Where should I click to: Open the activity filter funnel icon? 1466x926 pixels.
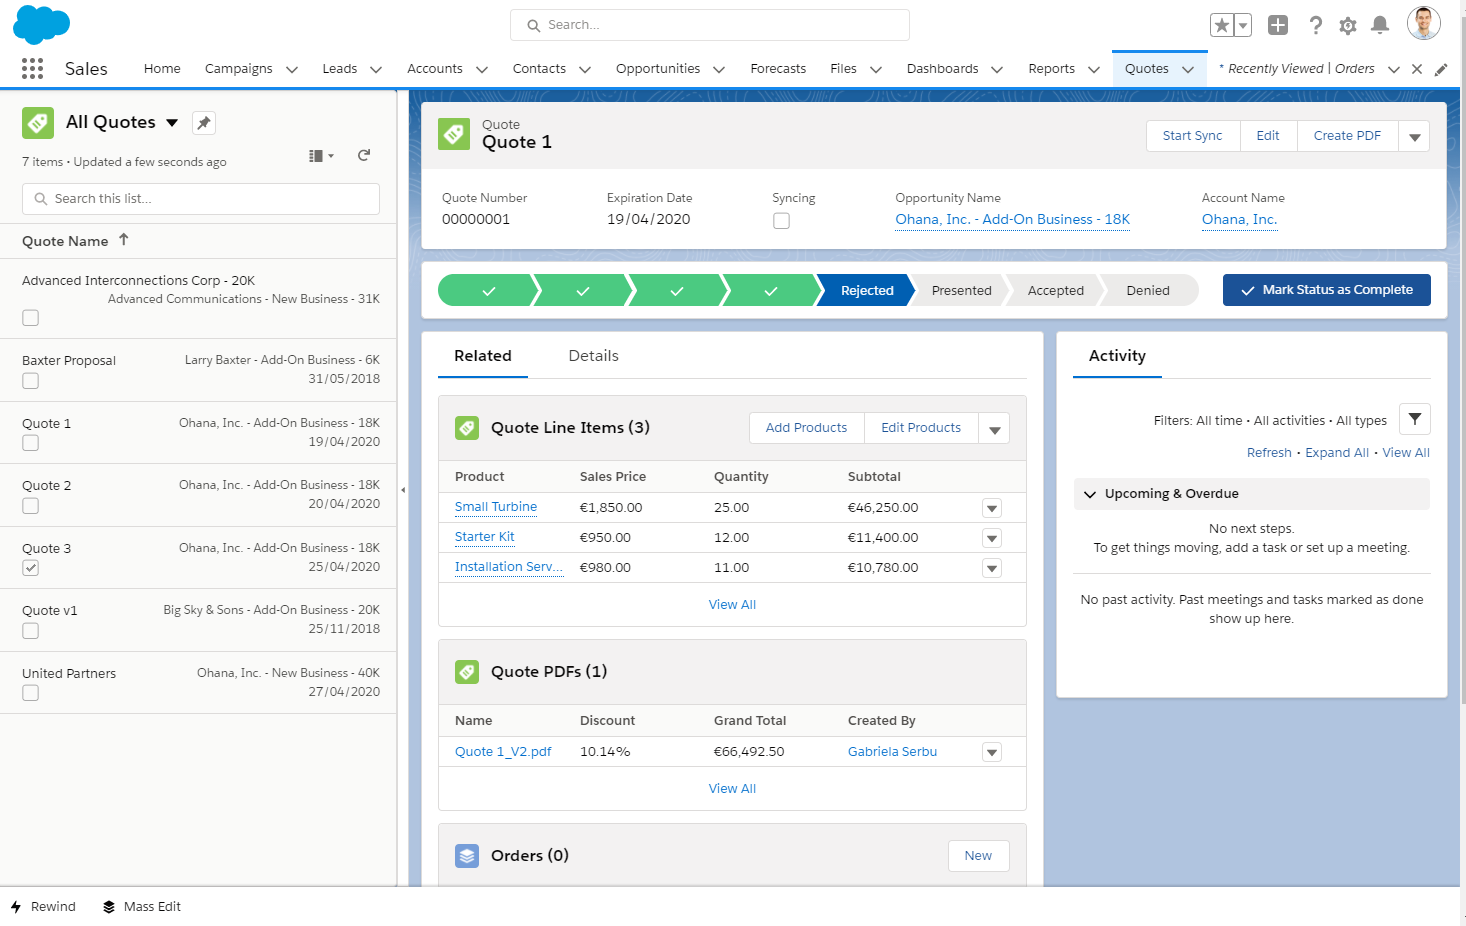1415,419
